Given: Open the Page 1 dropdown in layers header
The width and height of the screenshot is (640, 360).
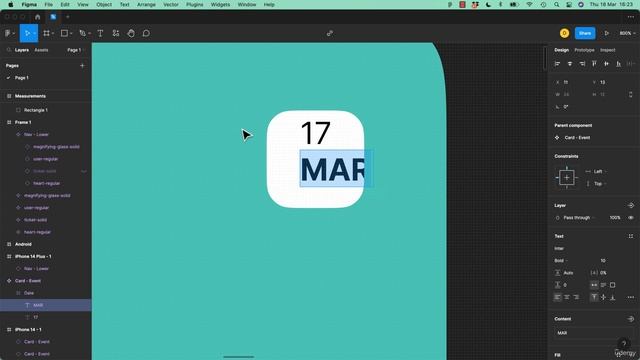Looking at the screenshot, I should click(76, 50).
